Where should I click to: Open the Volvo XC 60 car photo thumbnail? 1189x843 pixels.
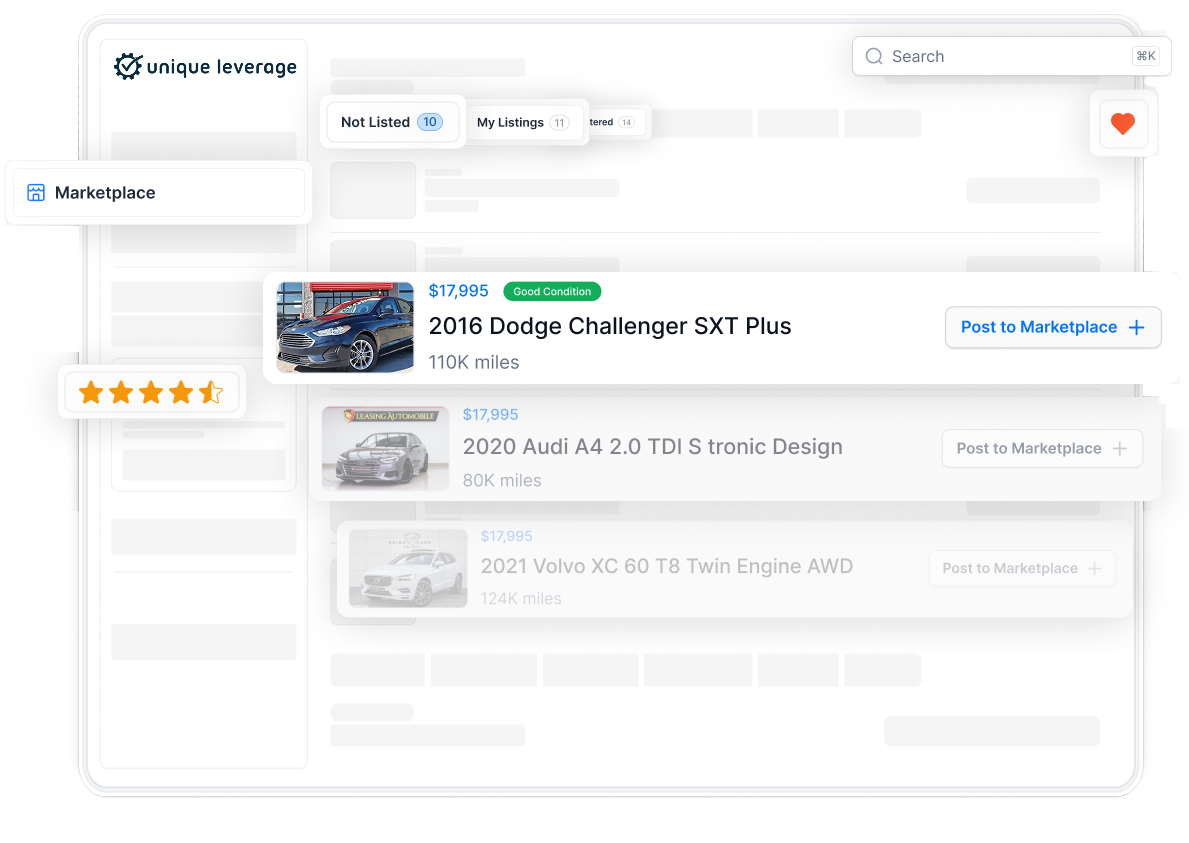coord(408,569)
